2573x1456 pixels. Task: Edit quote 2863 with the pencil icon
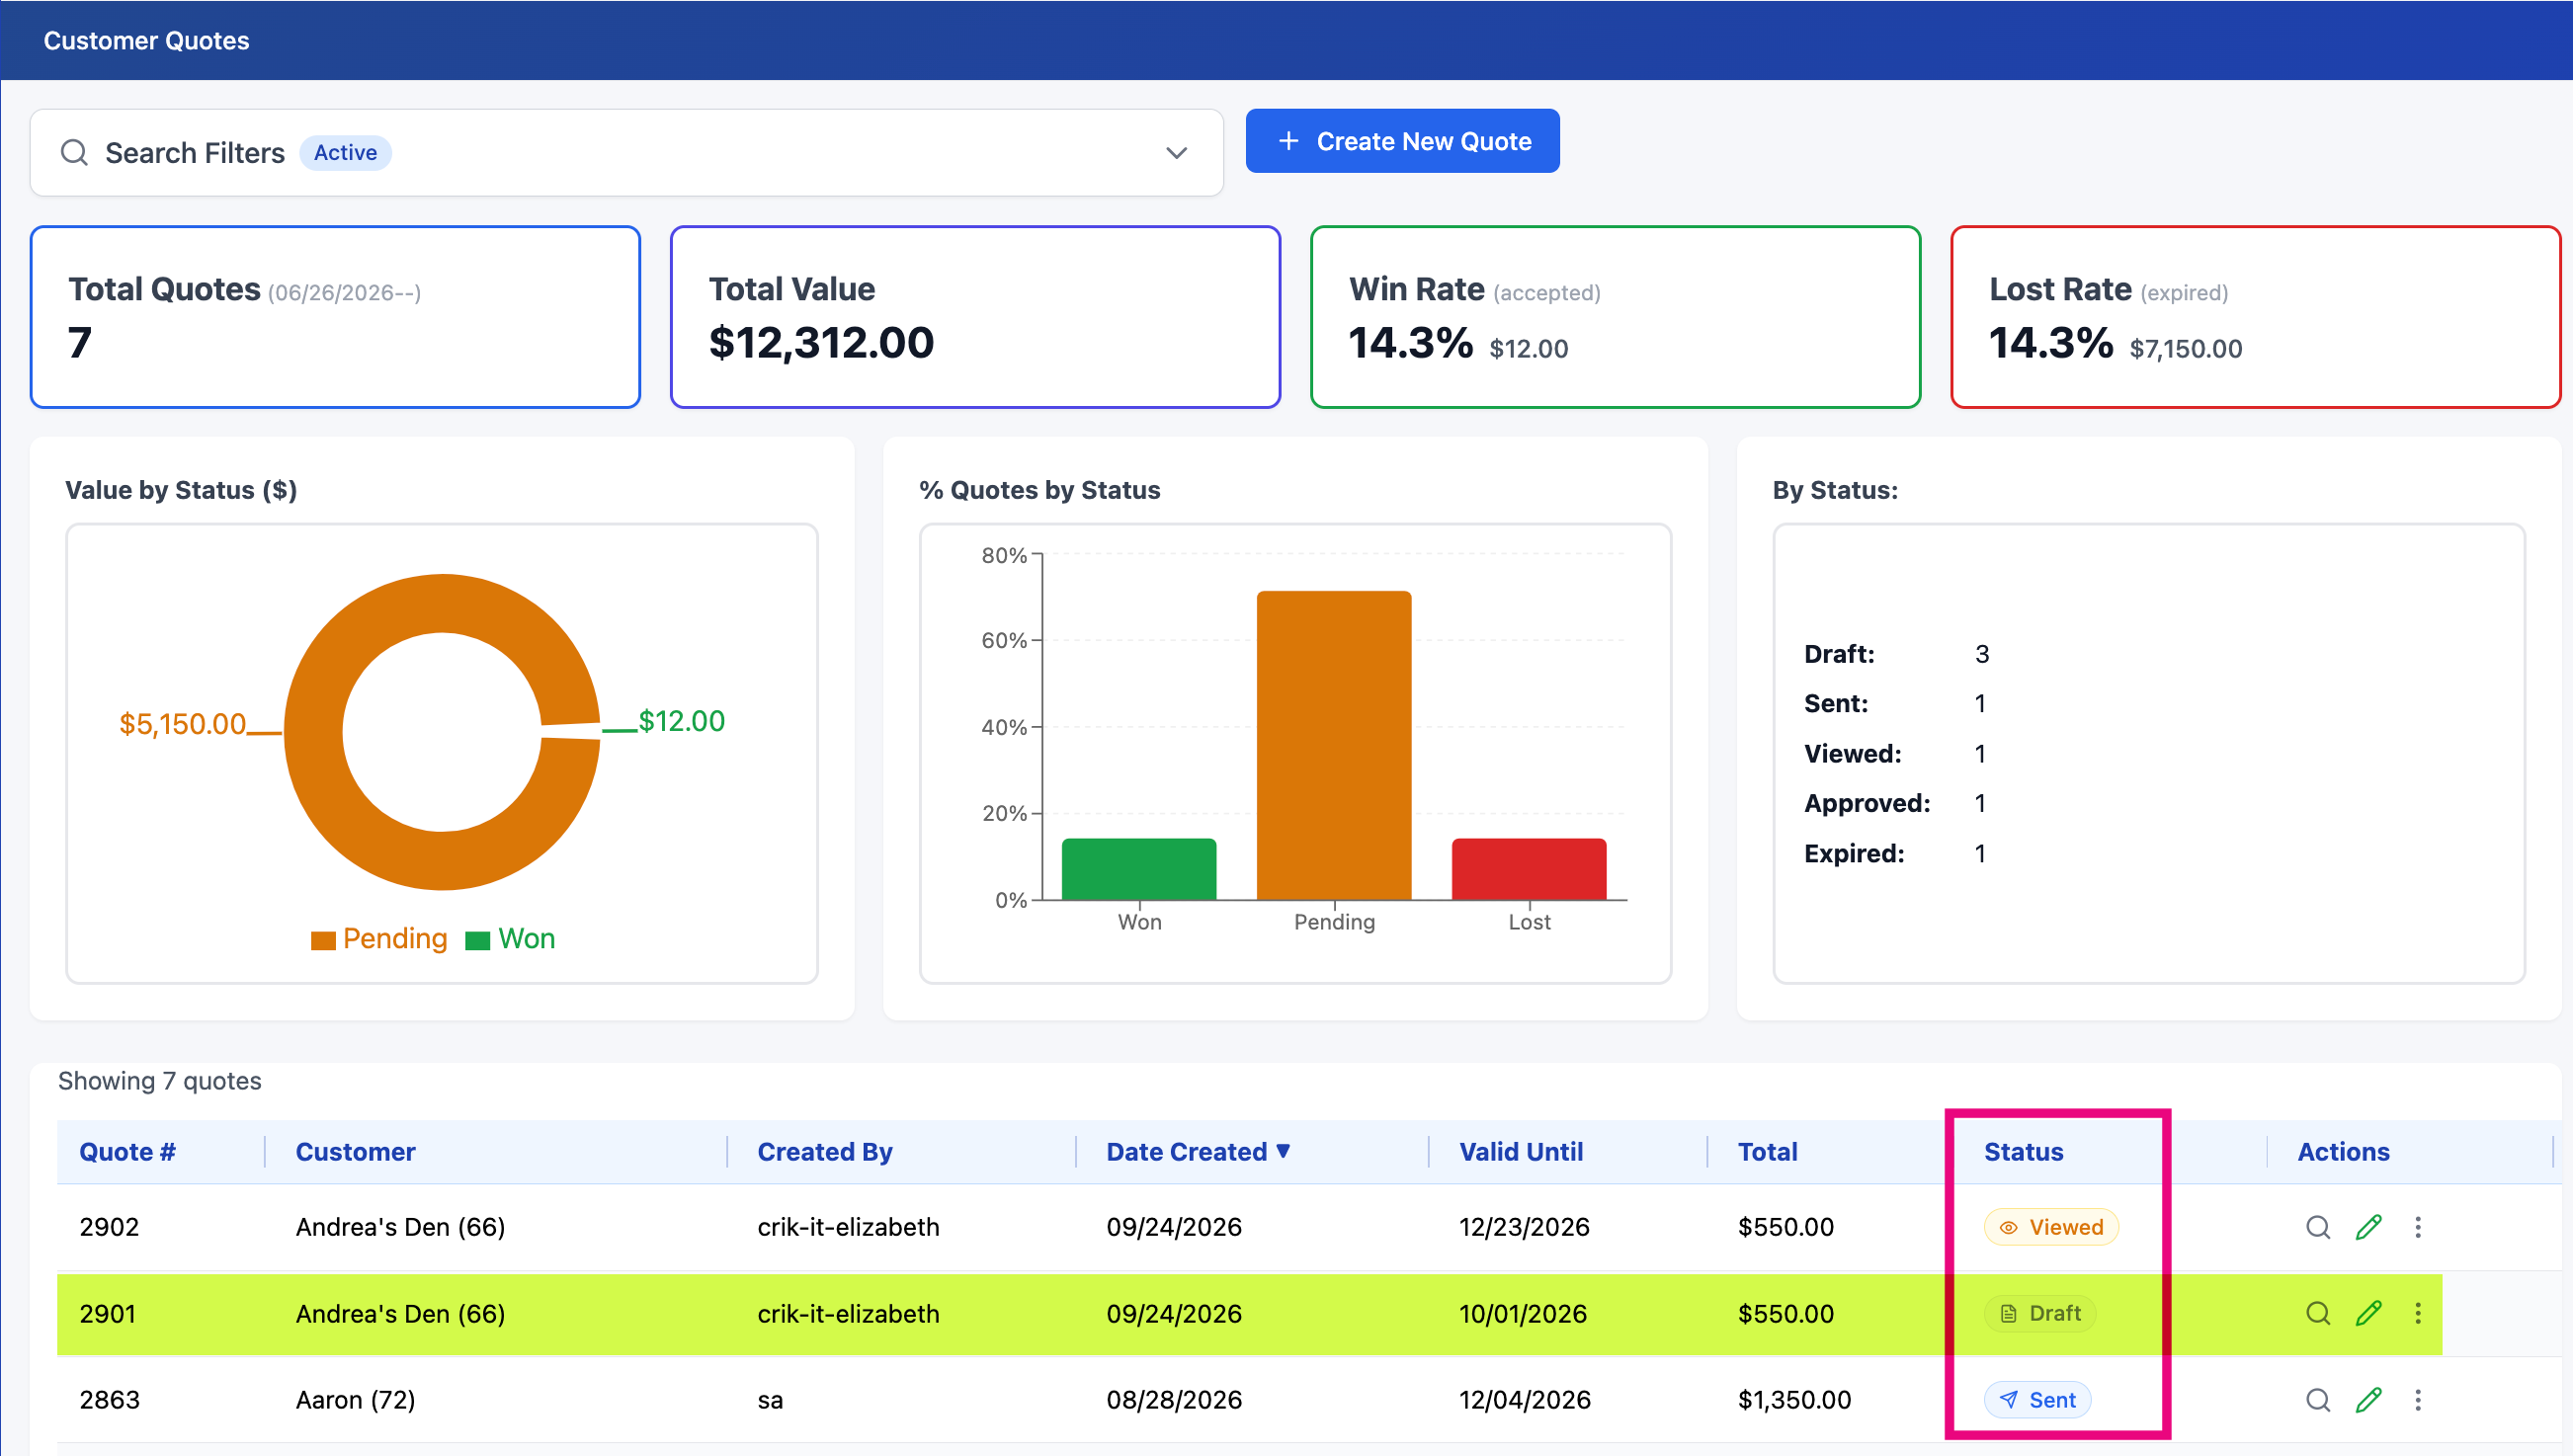tap(2368, 1400)
